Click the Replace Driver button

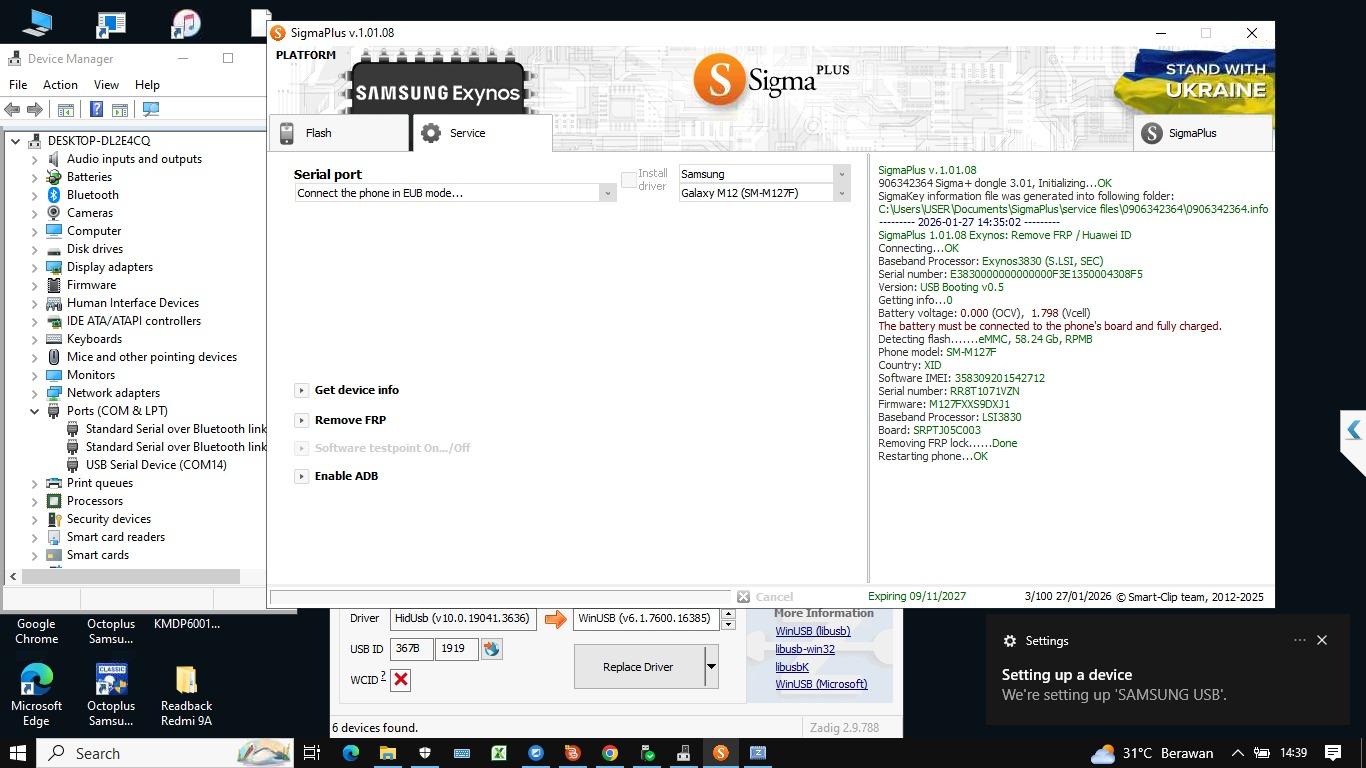coord(638,667)
